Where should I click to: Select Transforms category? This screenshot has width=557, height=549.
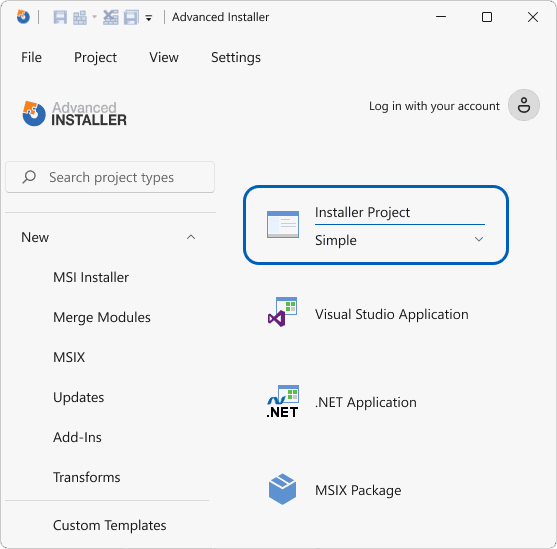click(x=87, y=477)
